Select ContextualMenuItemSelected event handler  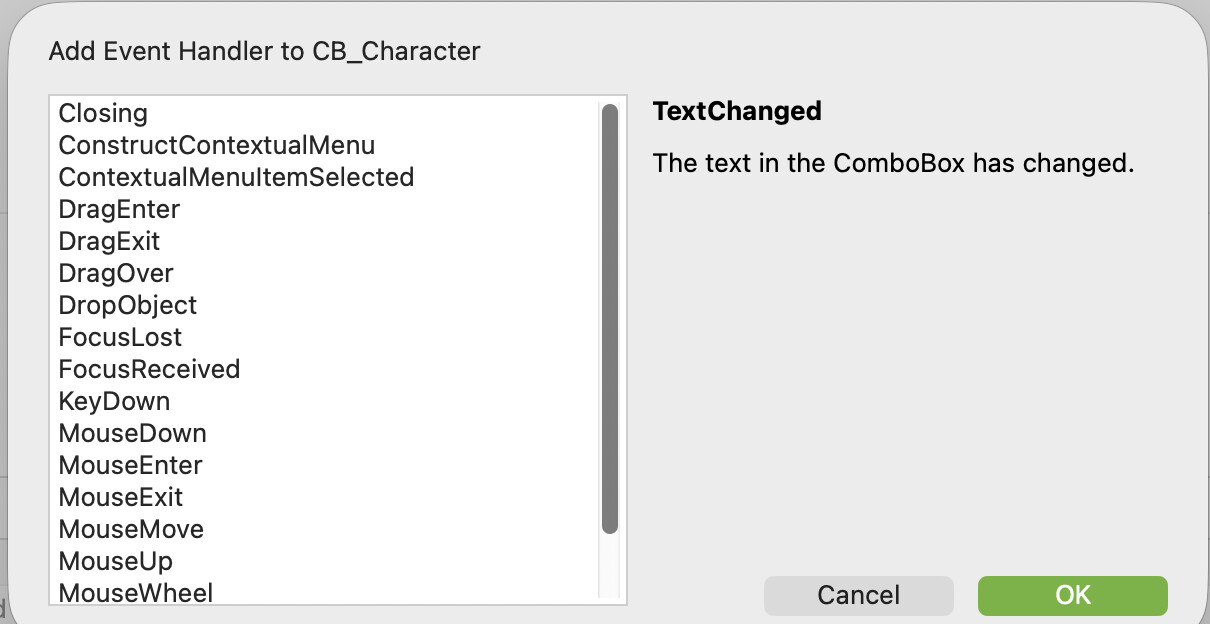tap(236, 177)
